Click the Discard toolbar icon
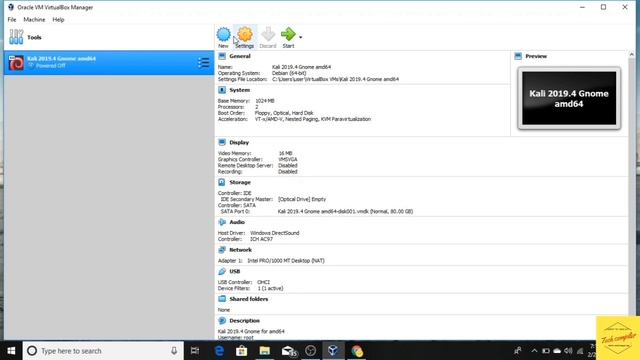Image resolution: width=640 pixels, height=360 pixels. [x=268, y=34]
